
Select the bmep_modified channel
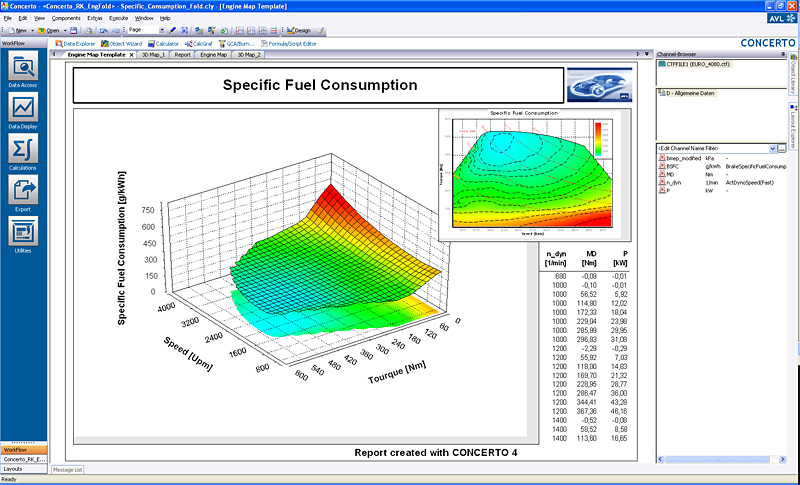pyautogui.click(x=680, y=158)
